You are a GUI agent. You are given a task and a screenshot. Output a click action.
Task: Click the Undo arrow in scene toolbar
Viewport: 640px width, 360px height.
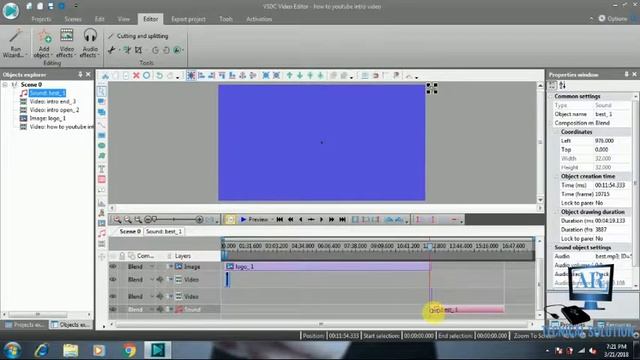pos(159,76)
